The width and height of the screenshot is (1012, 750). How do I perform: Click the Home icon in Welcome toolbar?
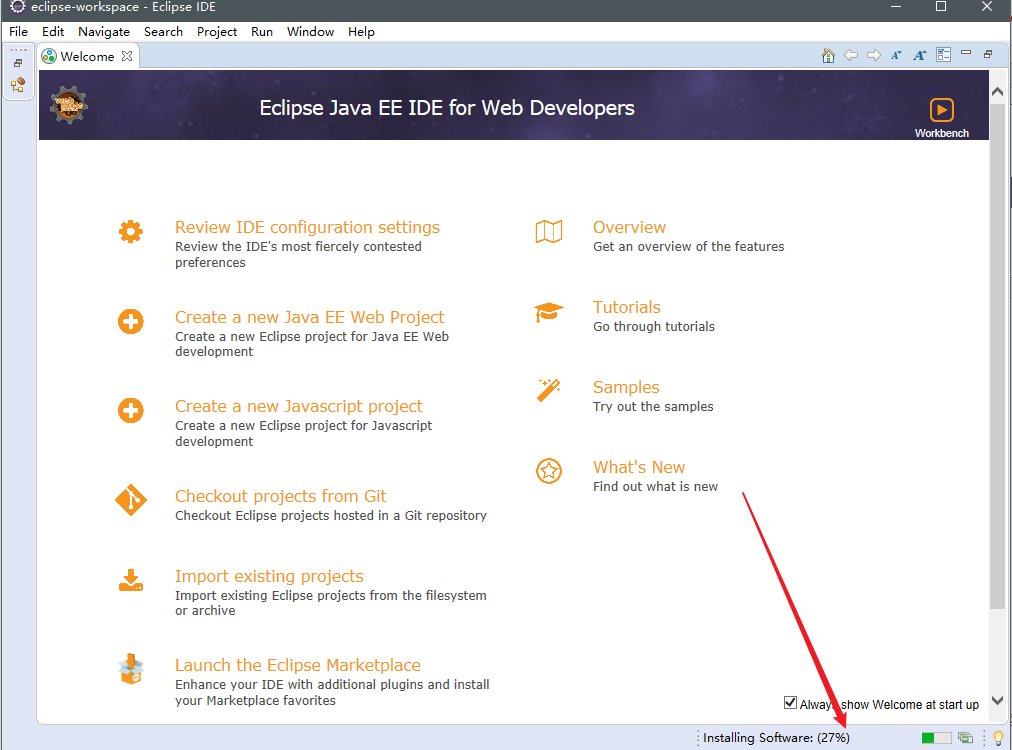[828, 56]
